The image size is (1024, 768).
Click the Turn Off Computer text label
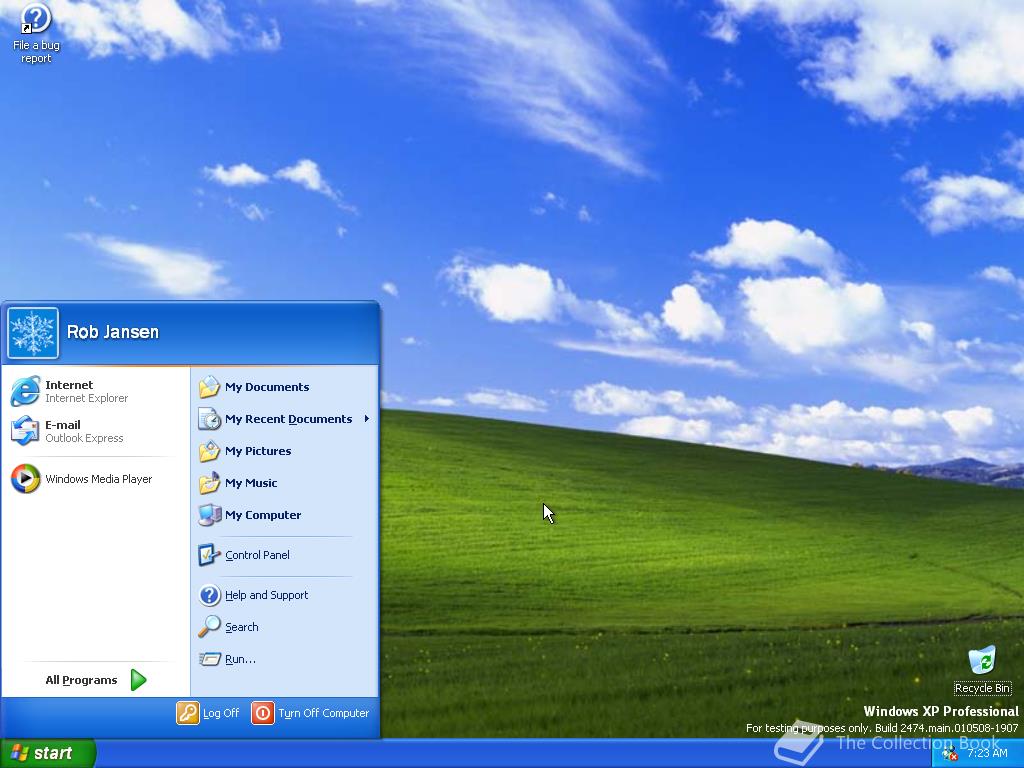pos(324,713)
